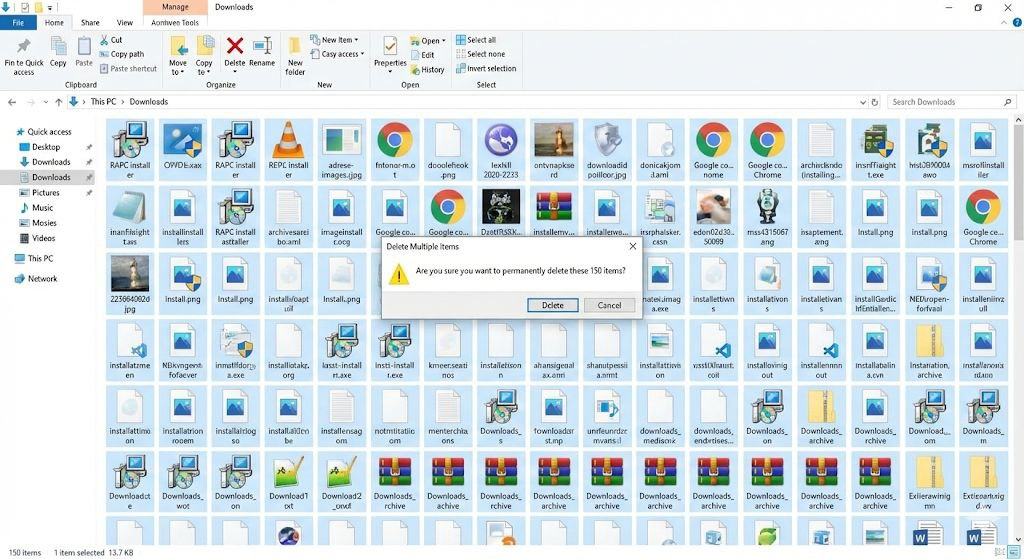Select the VLC cone REPC installer file
1024x559 pixels.
[x=288, y=150]
